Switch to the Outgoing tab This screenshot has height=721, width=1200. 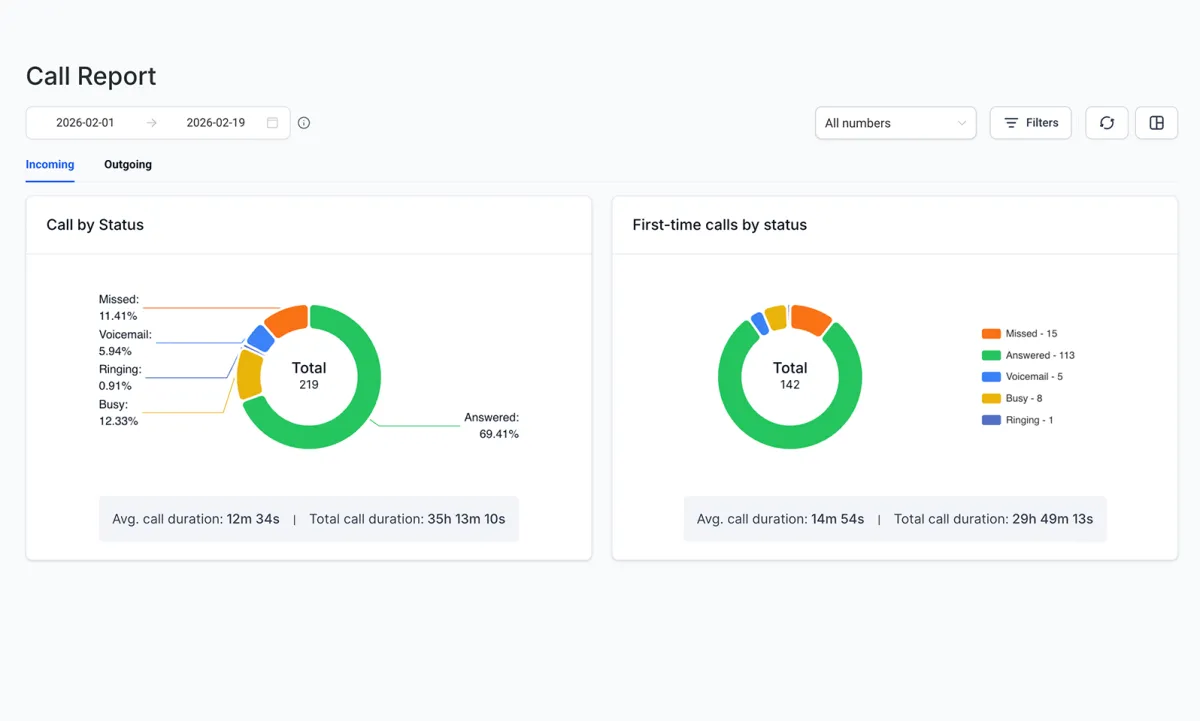click(x=128, y=164)
